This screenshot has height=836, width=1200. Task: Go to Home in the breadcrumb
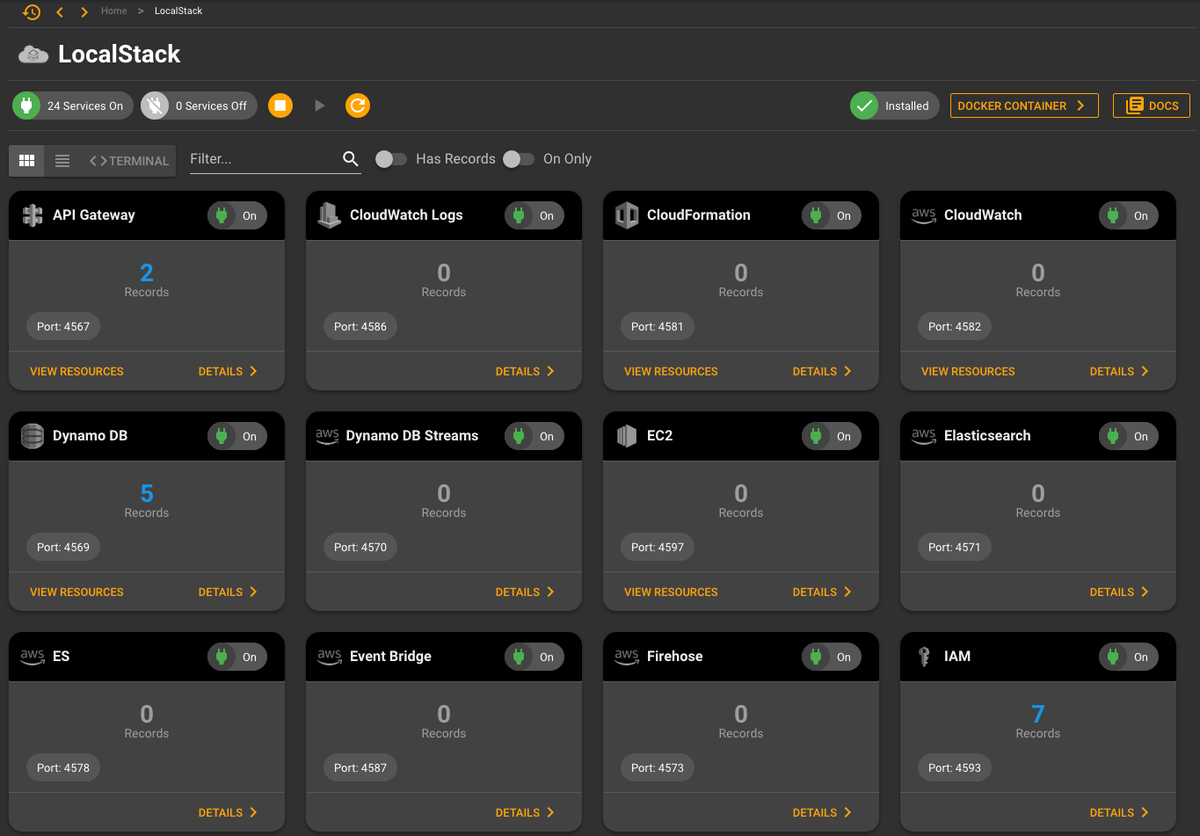point(114,11)
